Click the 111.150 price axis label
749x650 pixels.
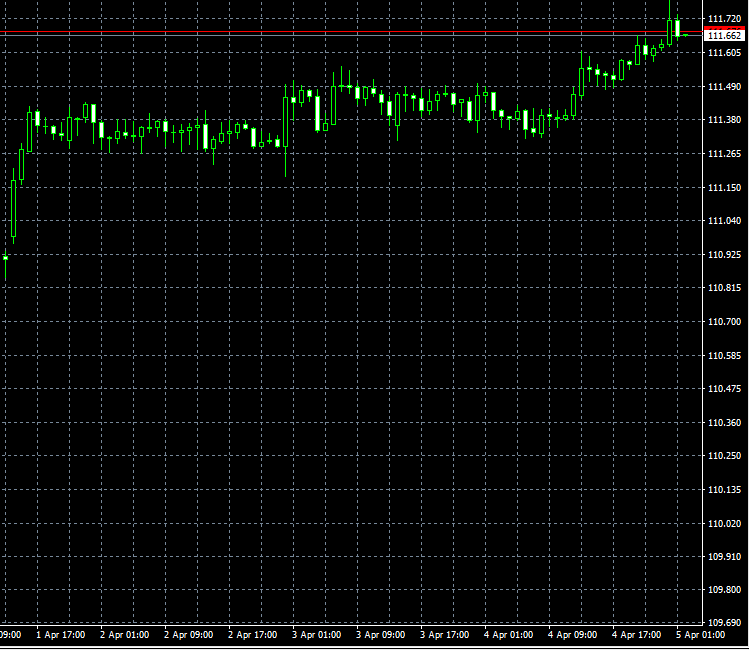[x=724, y=188]
